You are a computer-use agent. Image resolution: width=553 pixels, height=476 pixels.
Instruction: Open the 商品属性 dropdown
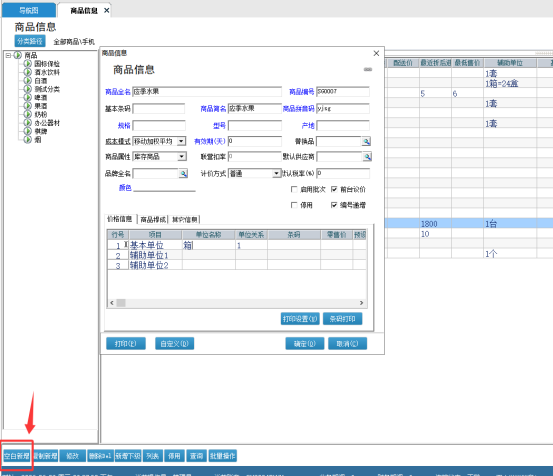182,157
